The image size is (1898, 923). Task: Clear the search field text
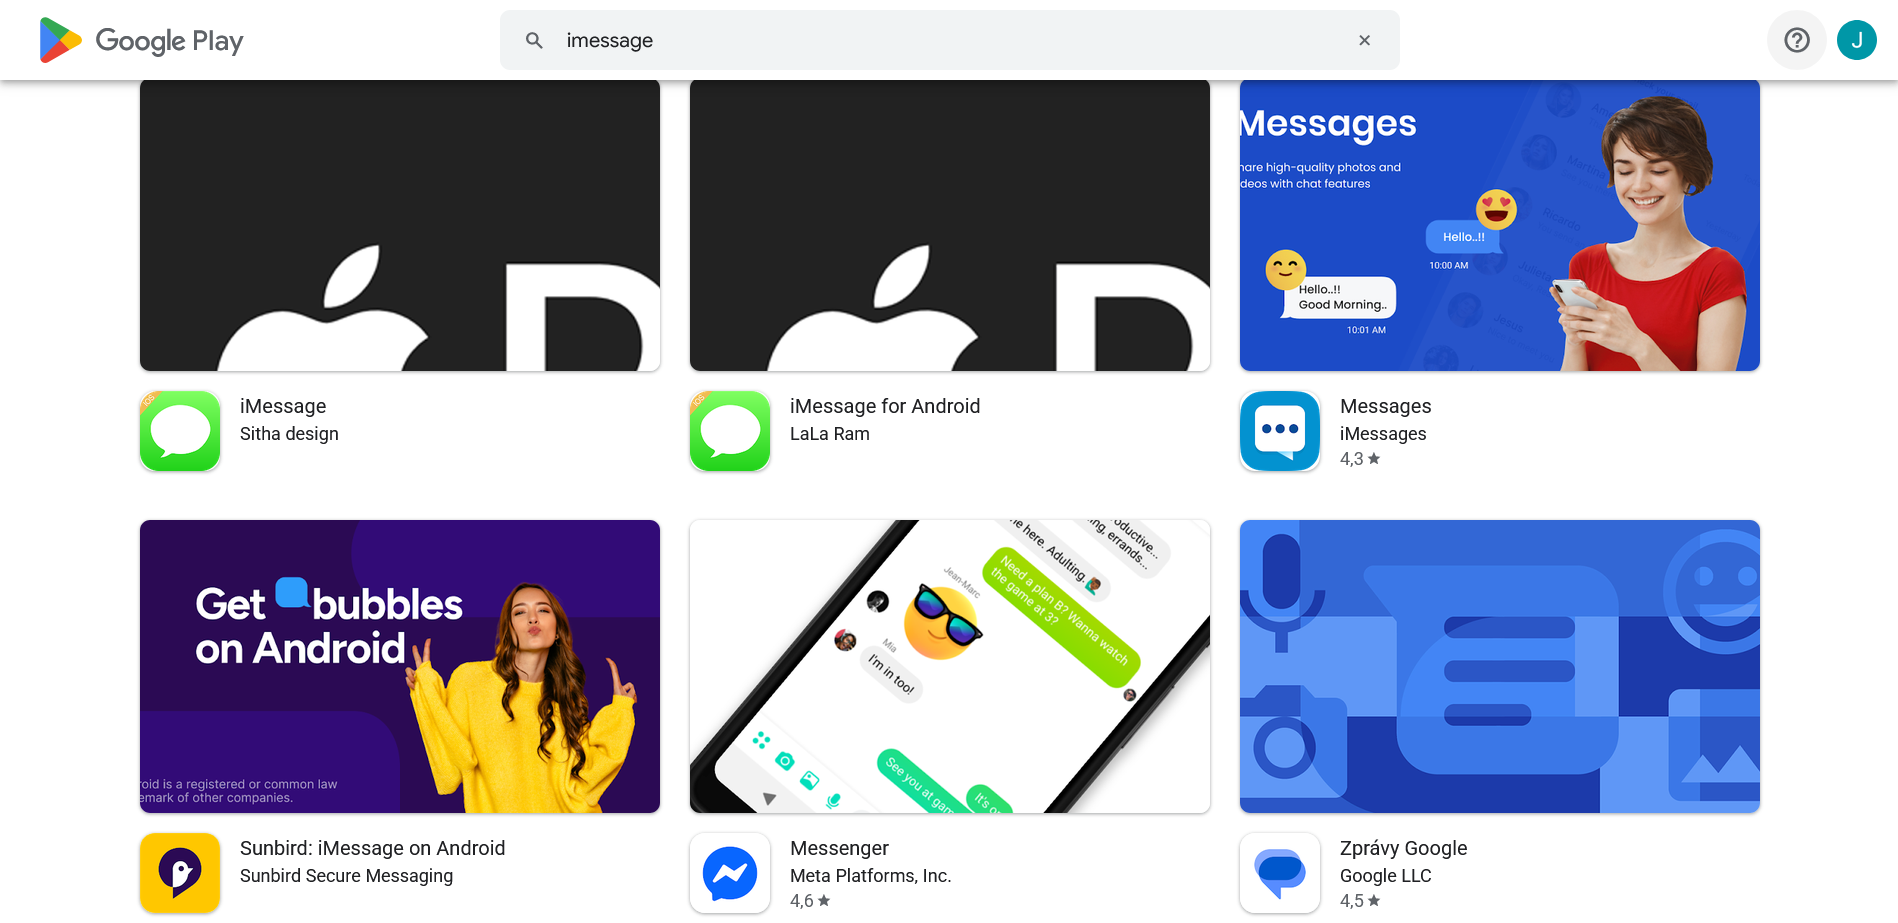click(x=1364, y=40)
